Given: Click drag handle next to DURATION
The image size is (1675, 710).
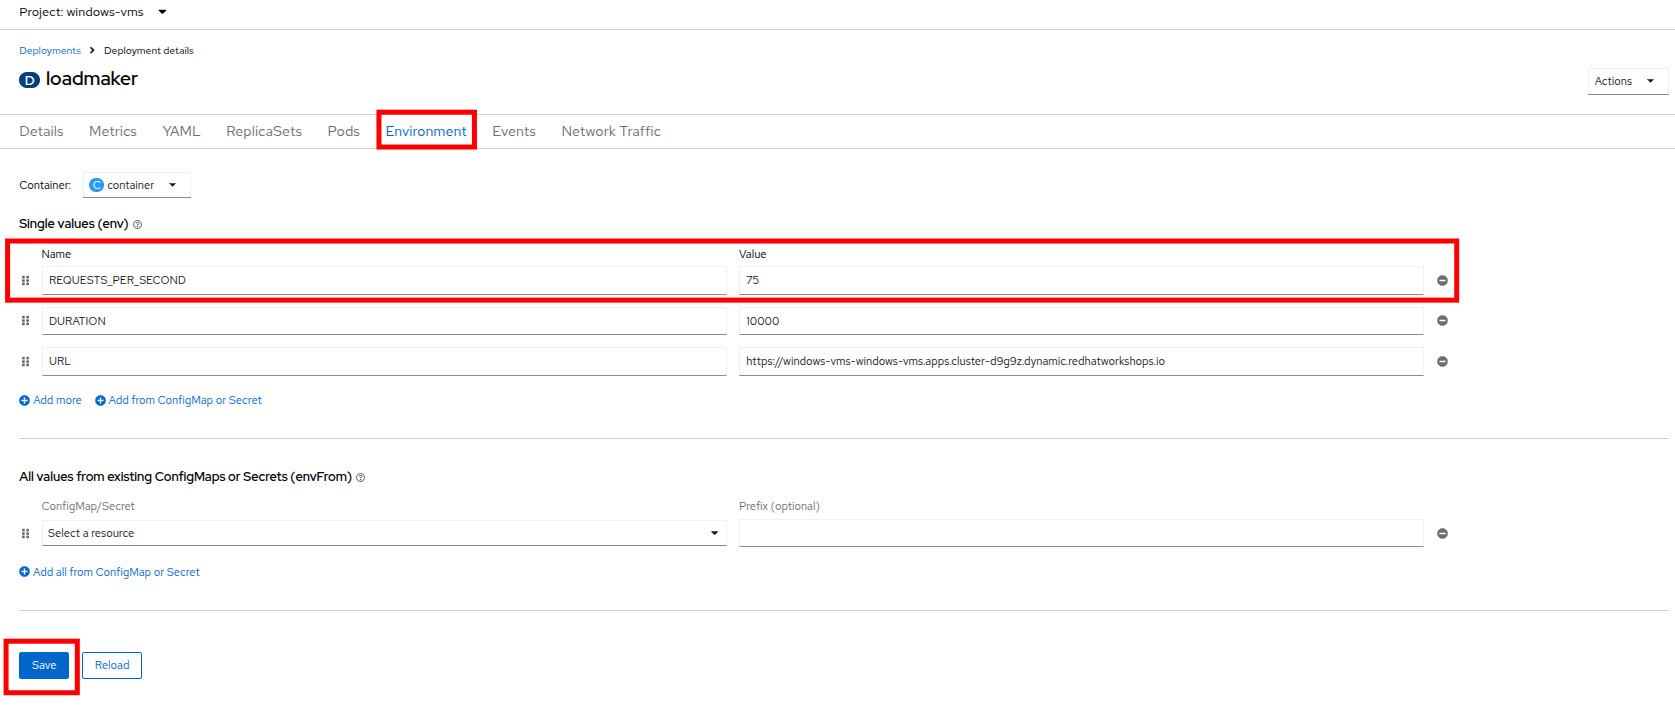Looking at the screenshot, I should (x=26, y=321).
